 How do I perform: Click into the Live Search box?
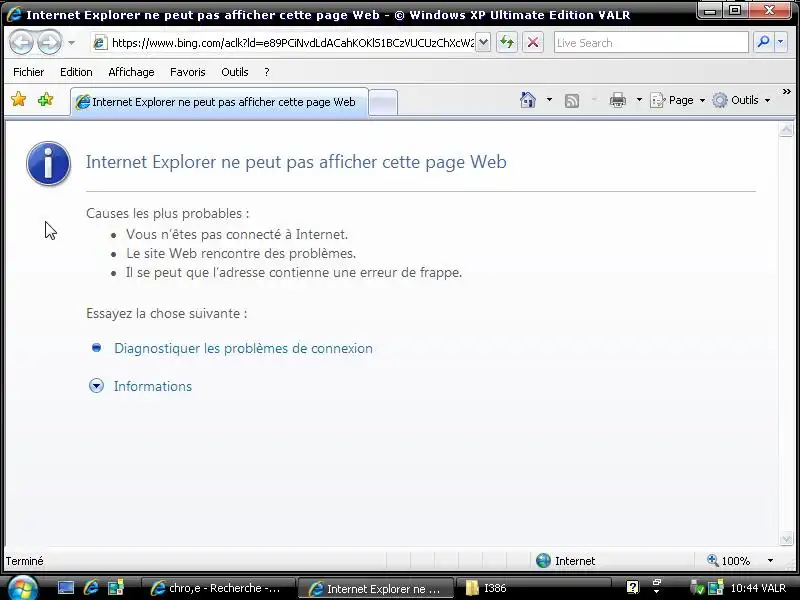[x=651, y=43]
